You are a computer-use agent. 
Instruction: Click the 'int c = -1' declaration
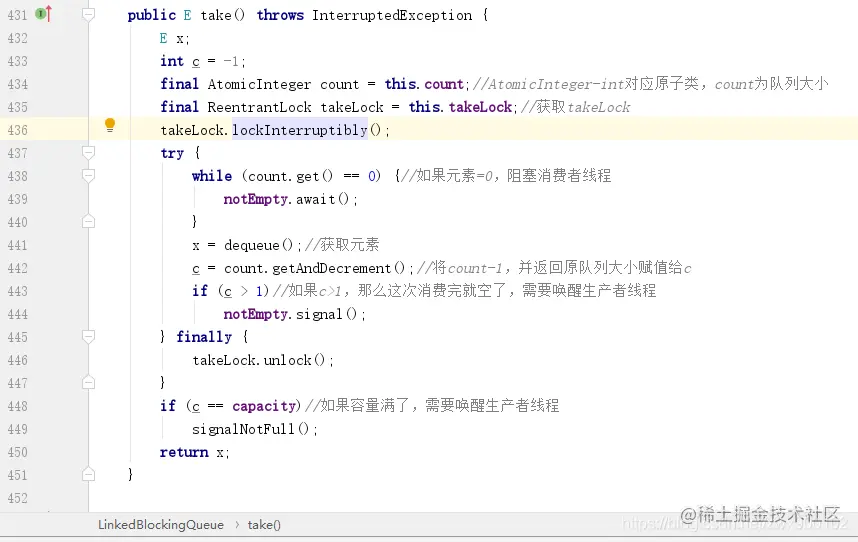202,61
